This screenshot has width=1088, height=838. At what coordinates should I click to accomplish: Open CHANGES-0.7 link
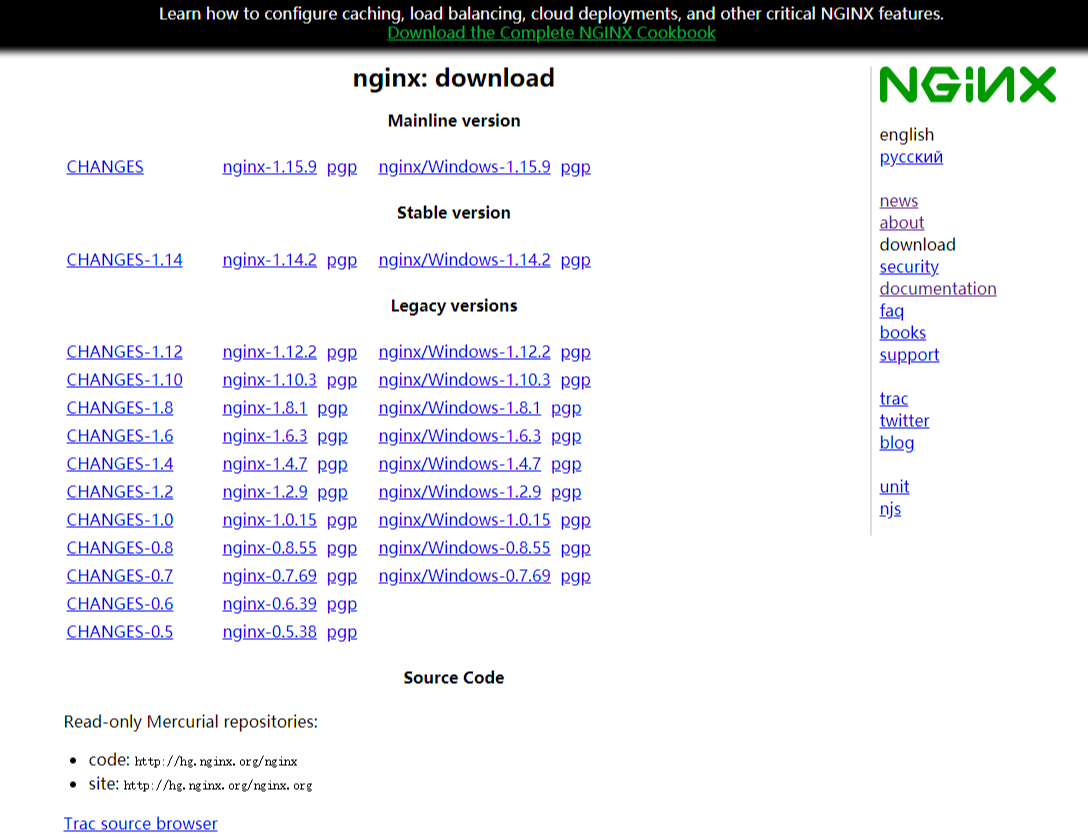[x=119, y=575]
